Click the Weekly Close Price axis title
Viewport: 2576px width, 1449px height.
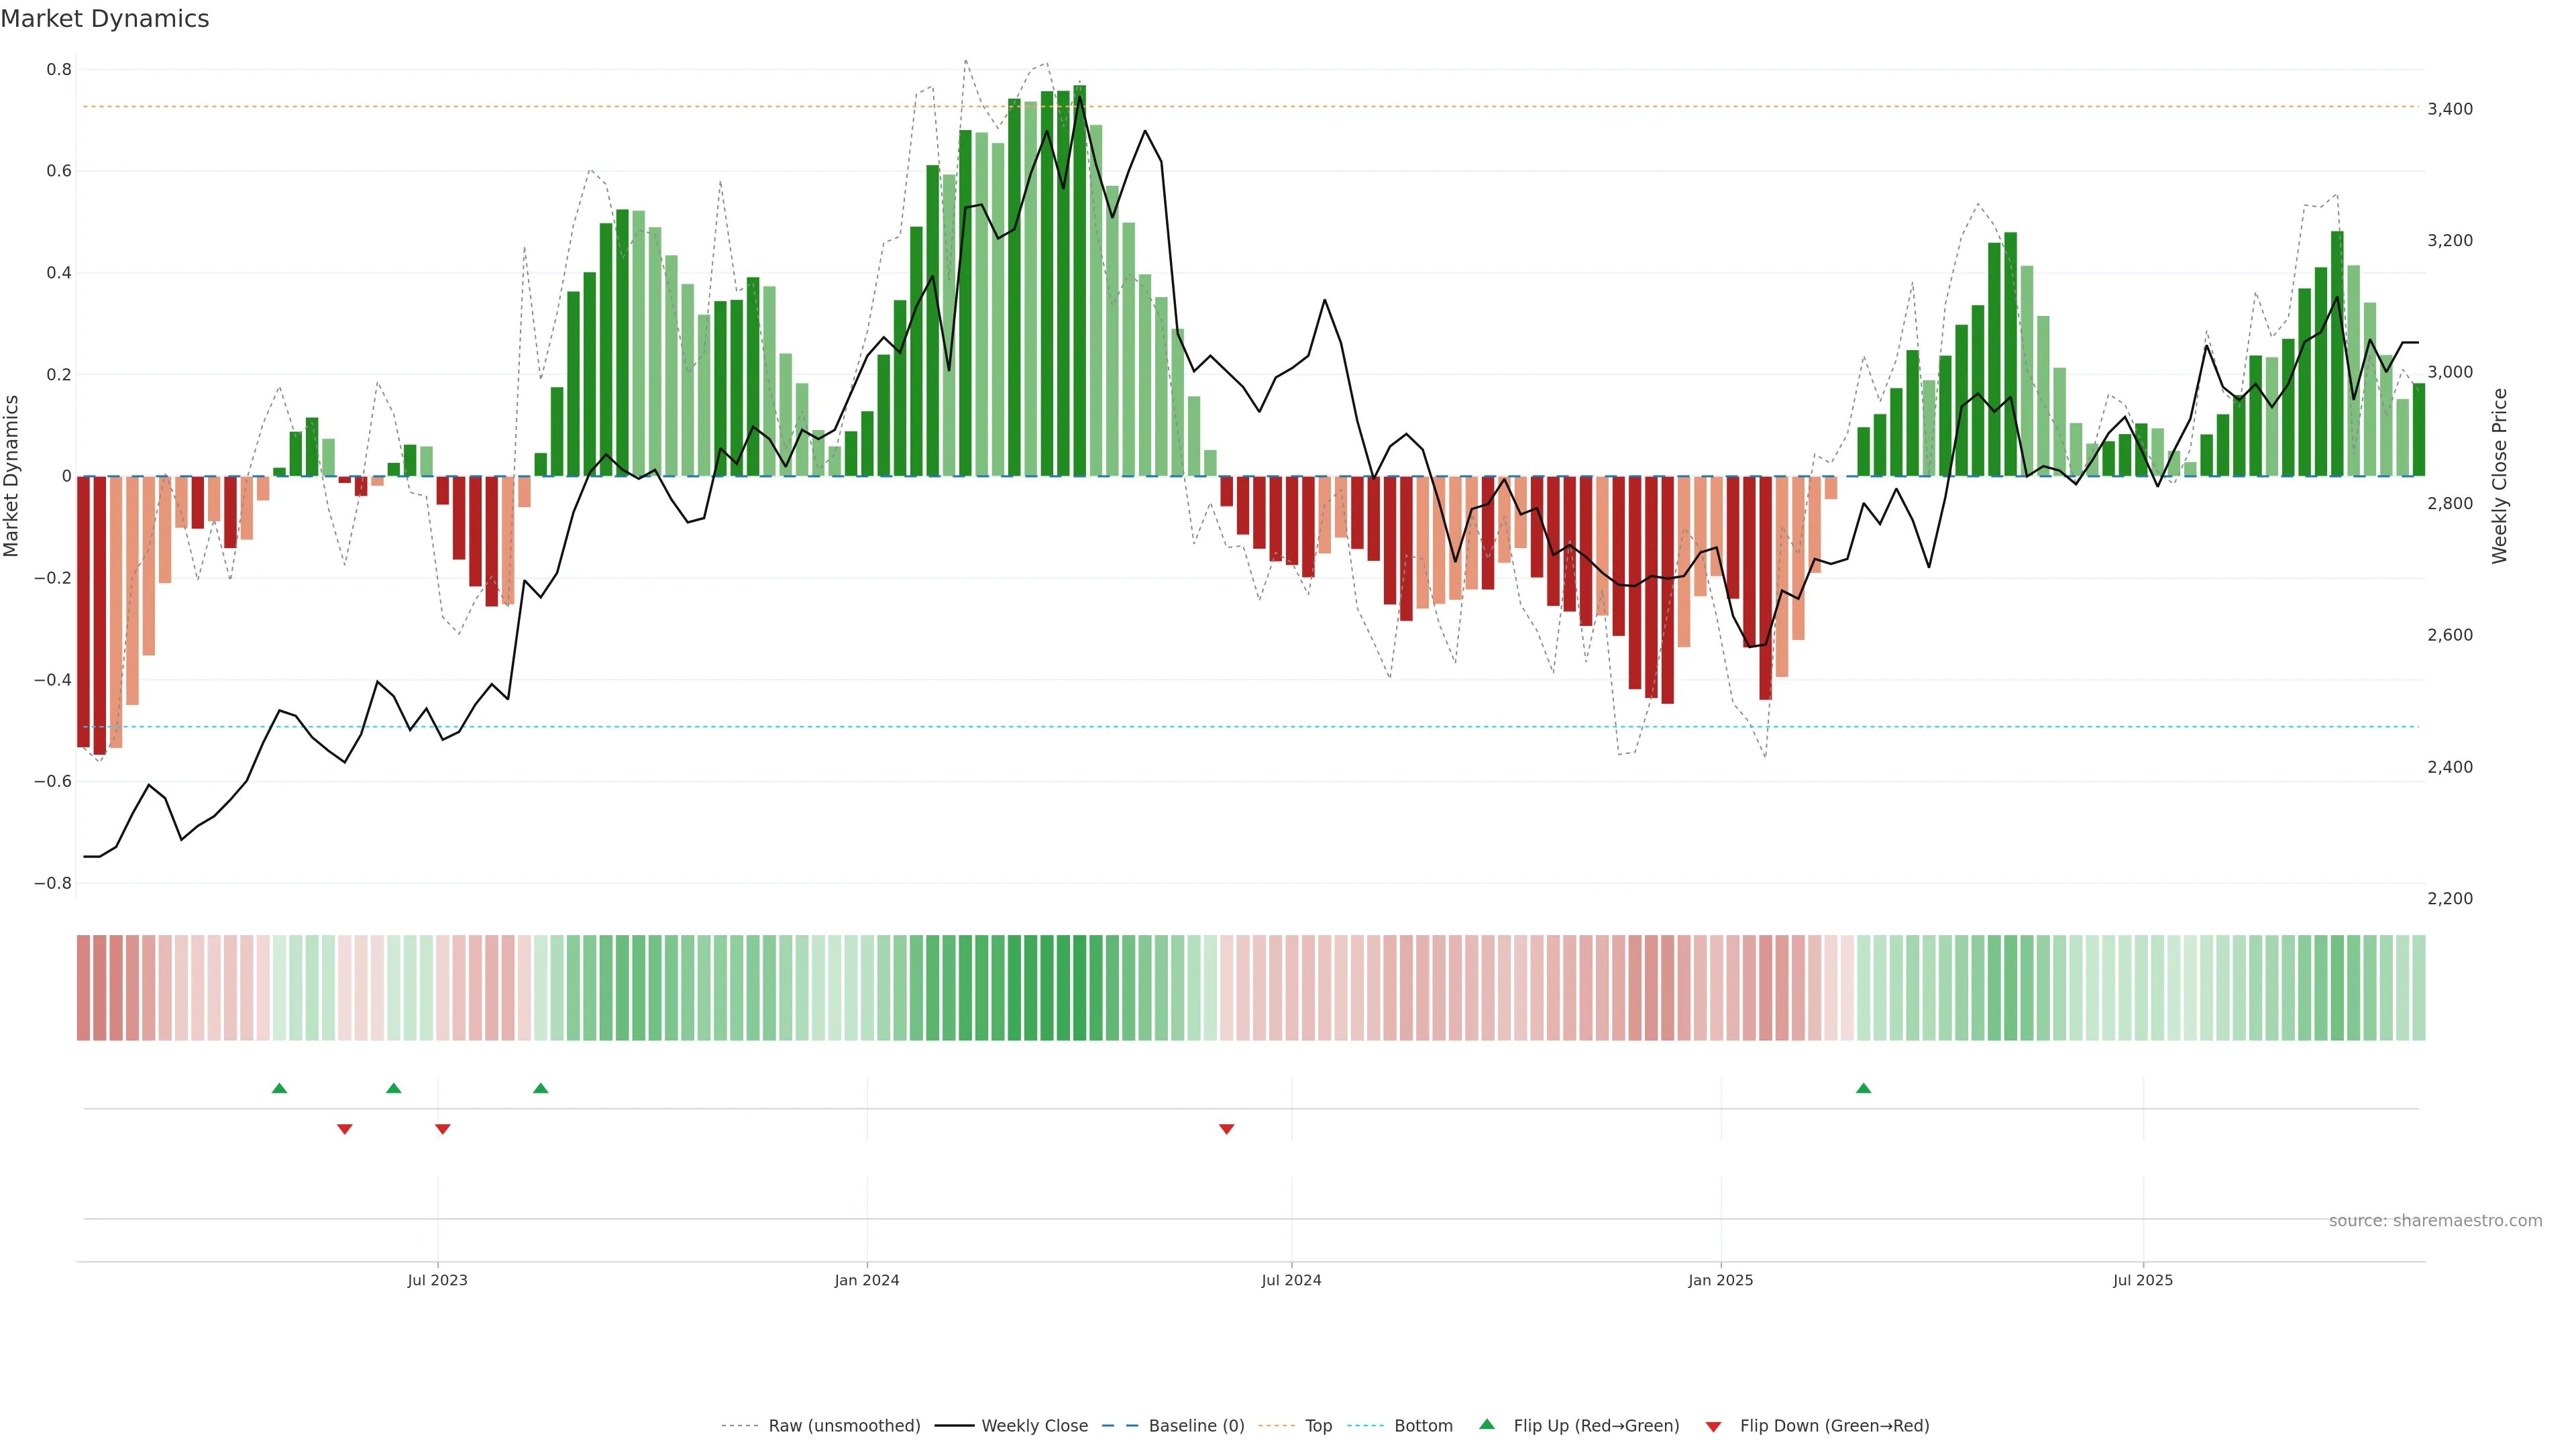(2499, 476)
